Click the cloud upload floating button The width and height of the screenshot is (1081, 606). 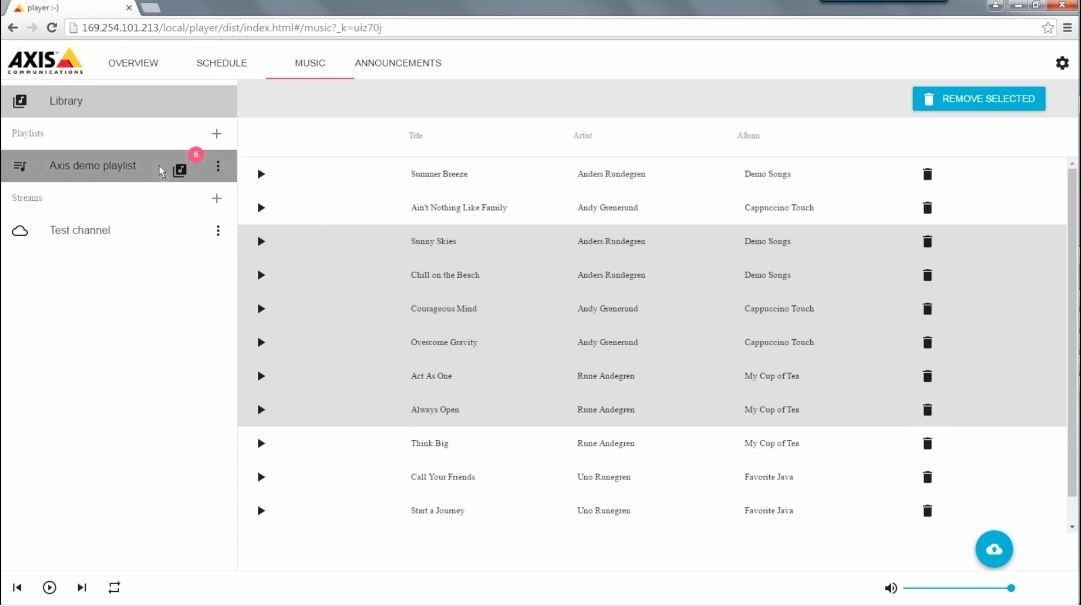click(x=994, y=549)
